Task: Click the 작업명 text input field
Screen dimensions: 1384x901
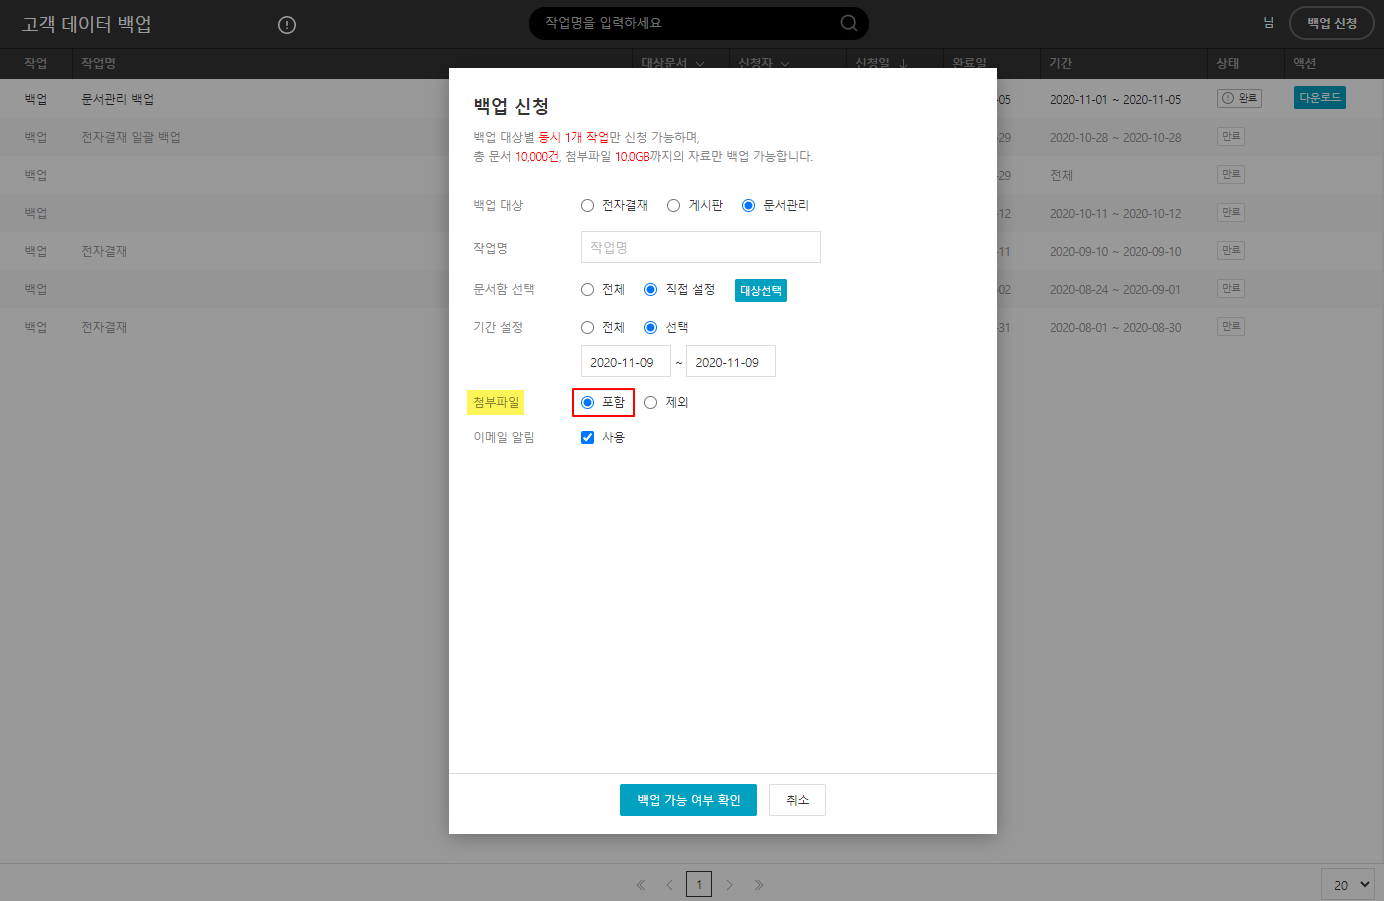Action: [x=700, y=247]
